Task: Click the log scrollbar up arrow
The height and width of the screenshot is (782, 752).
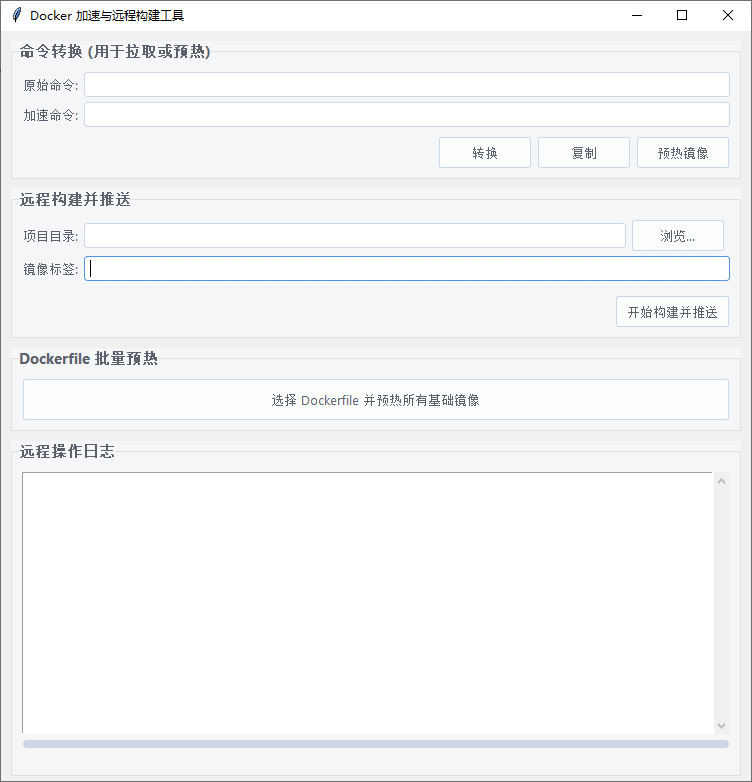Action: (722, 481)
